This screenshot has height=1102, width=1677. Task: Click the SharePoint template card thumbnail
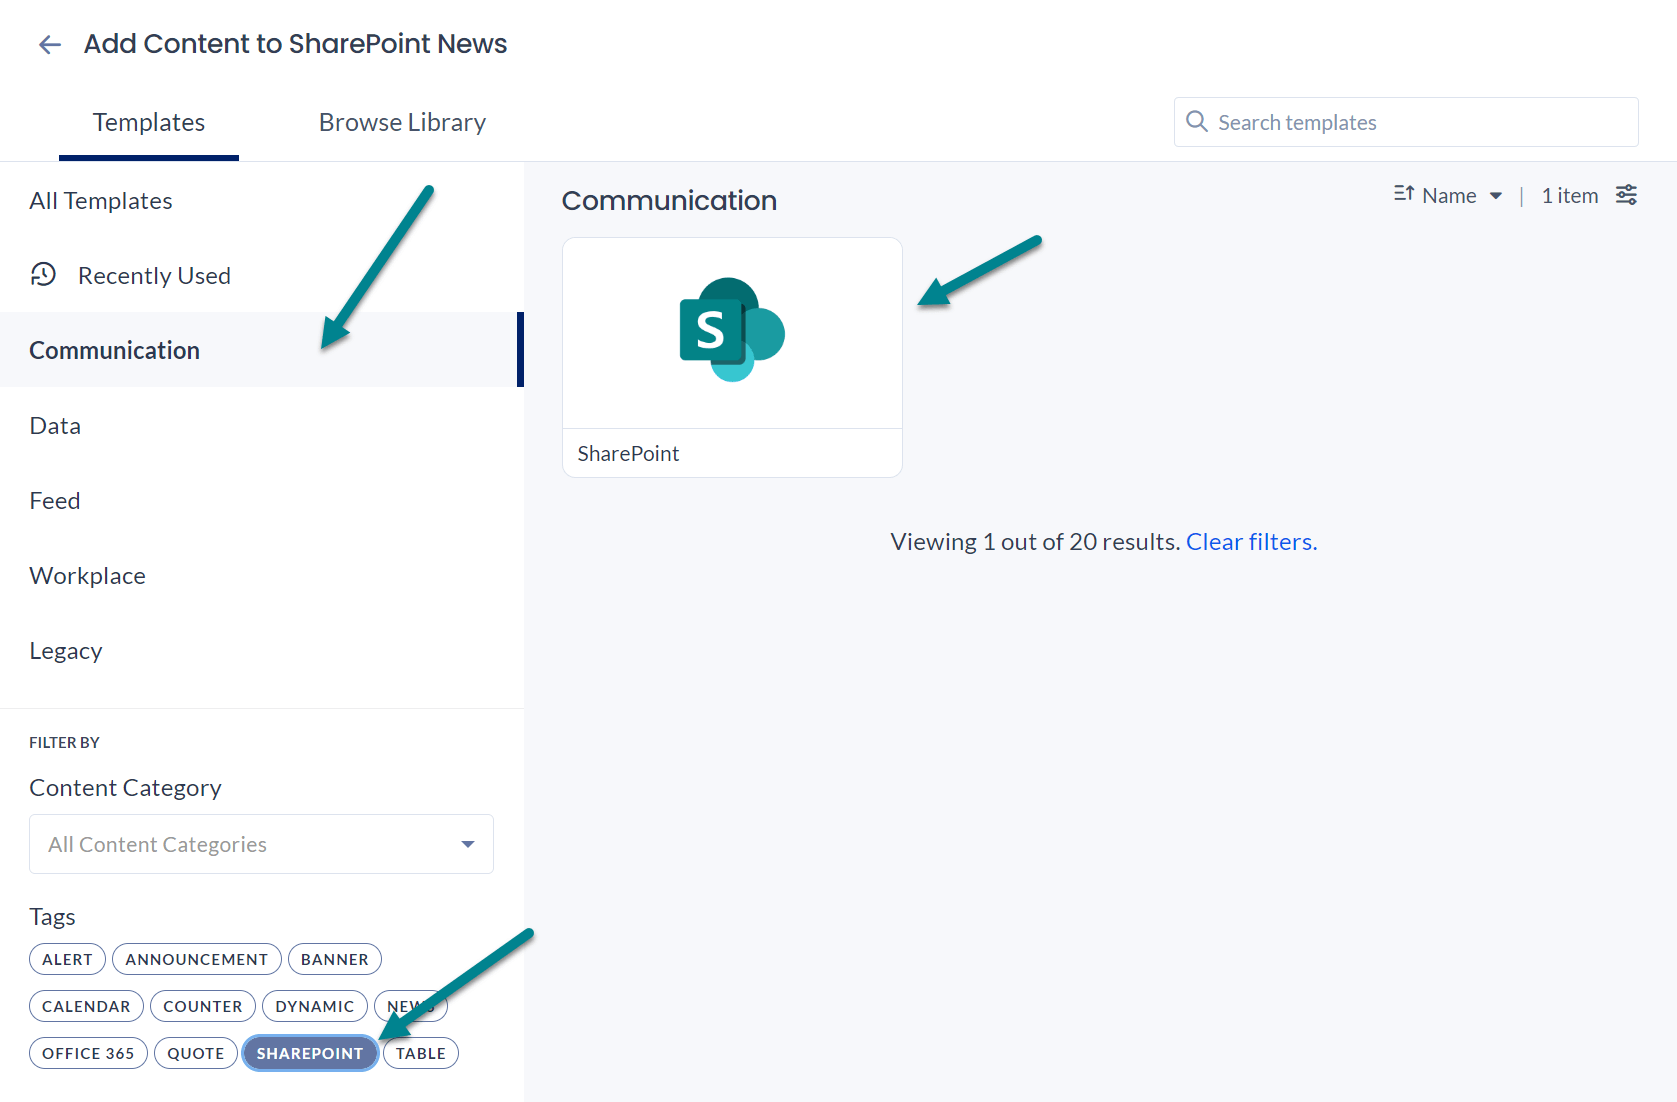731,332
